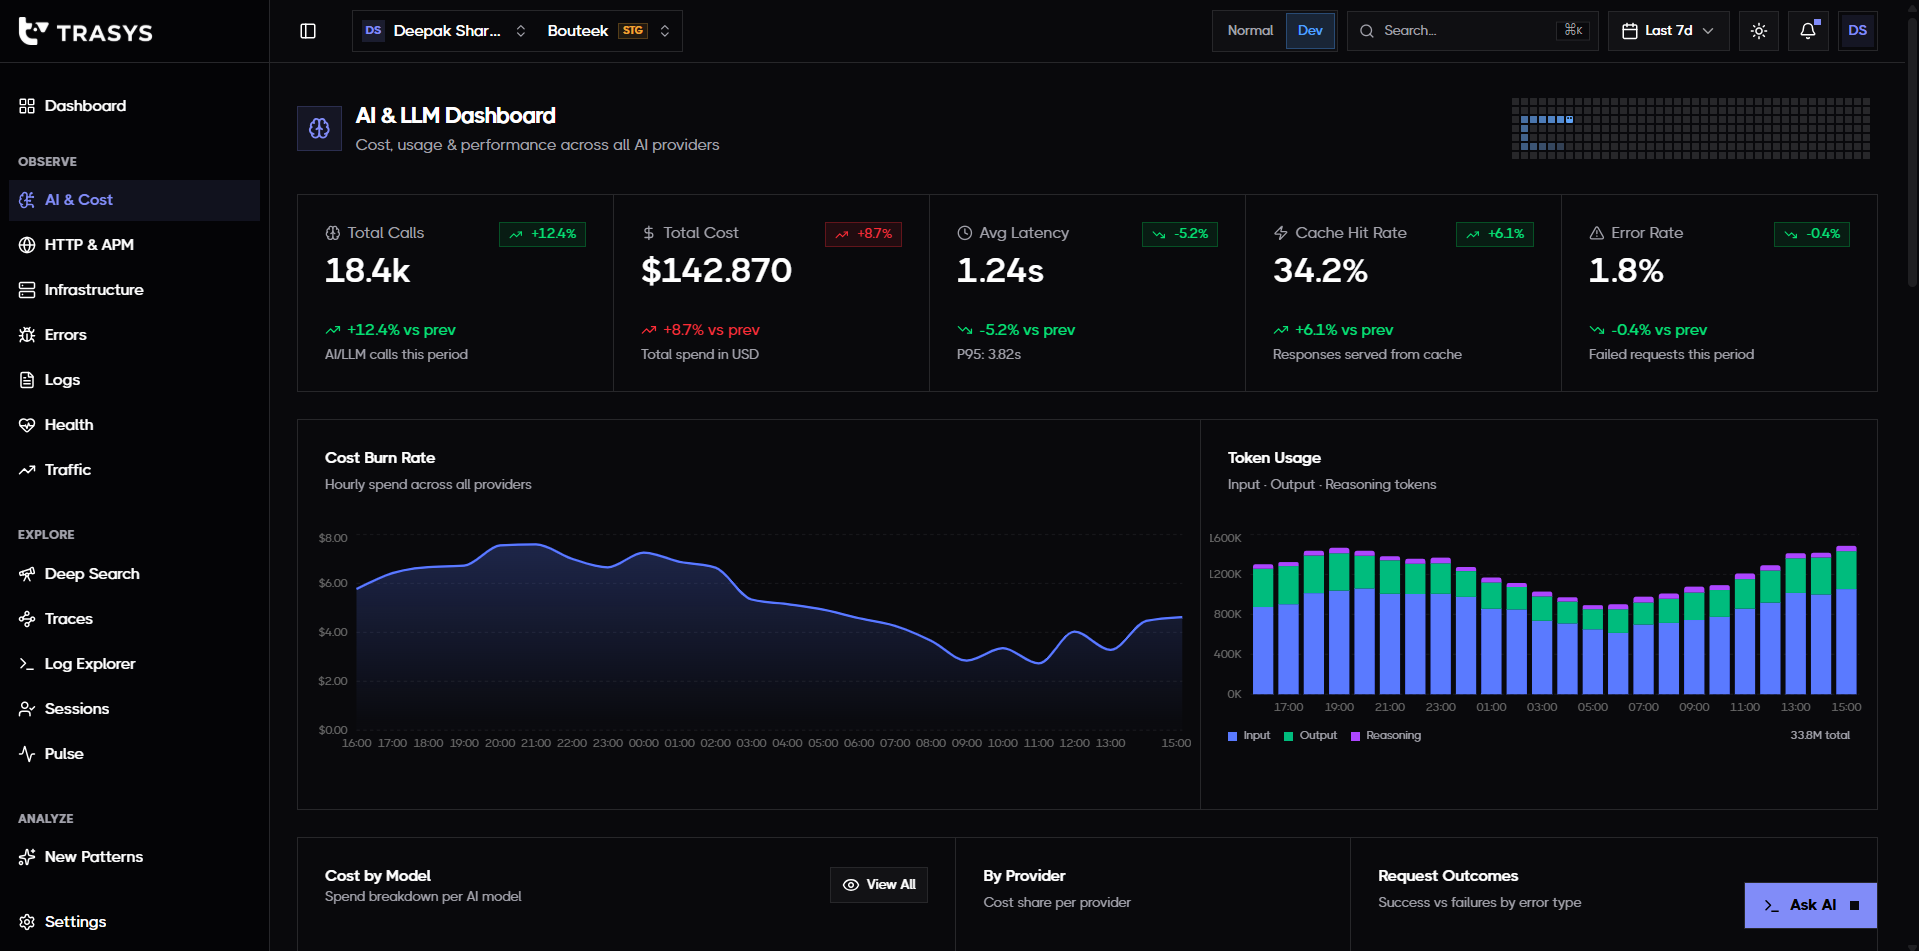Click the 34.2% Cache Hit Rate value
Screen dimensions: 1919x951
coord(1320,271)
